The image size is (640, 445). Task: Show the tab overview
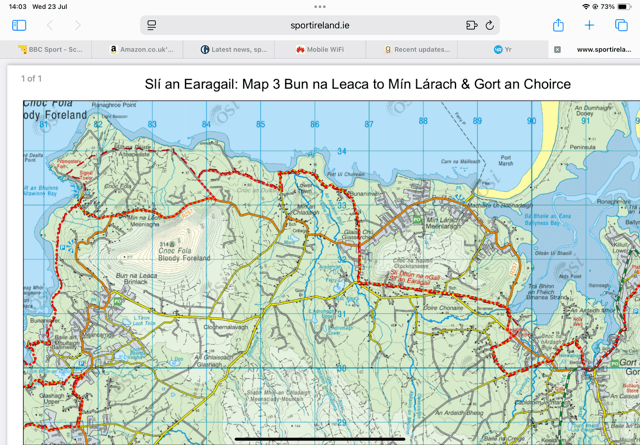(621, 25)
